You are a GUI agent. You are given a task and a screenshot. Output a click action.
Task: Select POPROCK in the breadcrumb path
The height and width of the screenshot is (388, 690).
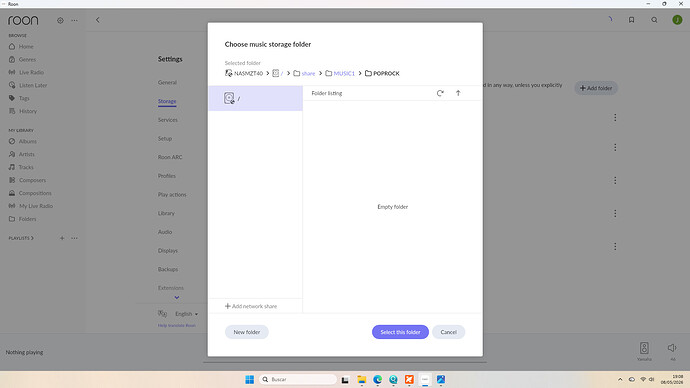tap(382, 73)
